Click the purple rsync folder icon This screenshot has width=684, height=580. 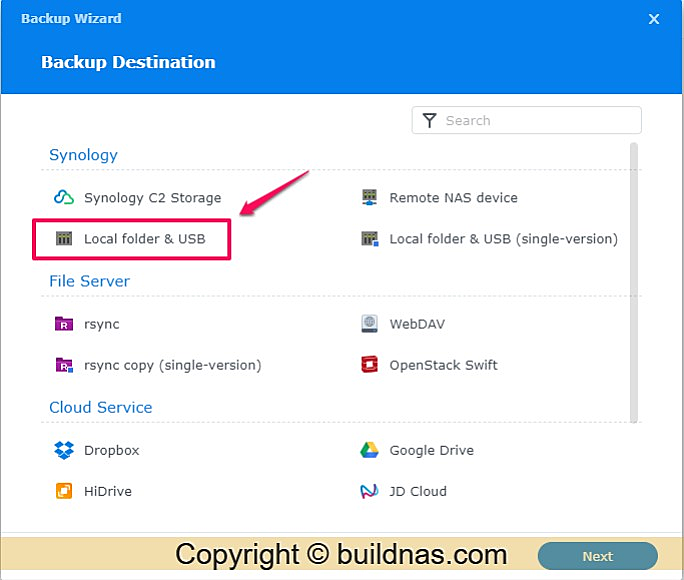(64, 324)
